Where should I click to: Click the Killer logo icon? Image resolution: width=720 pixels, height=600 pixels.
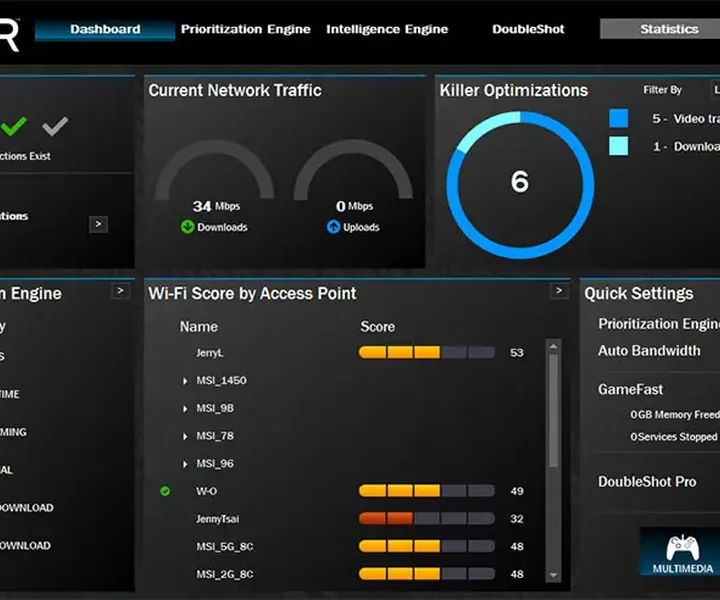[x=10, y=35]
